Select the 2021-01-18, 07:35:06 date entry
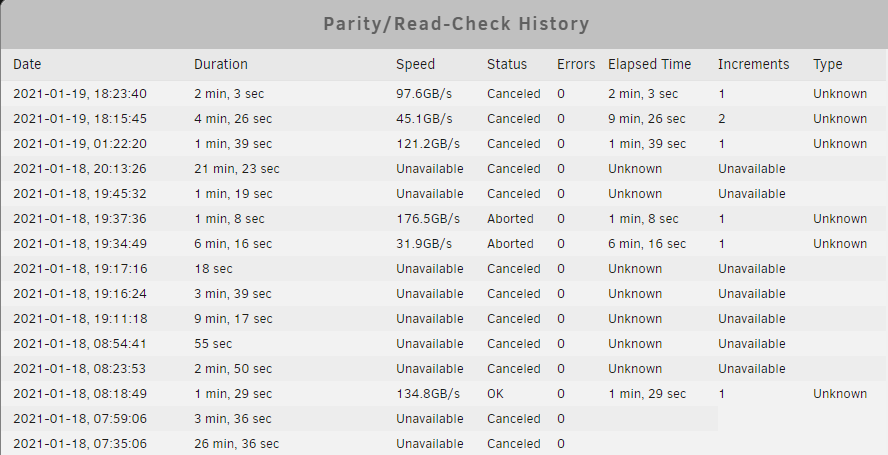The image size is (888, 455). point(80,443)
